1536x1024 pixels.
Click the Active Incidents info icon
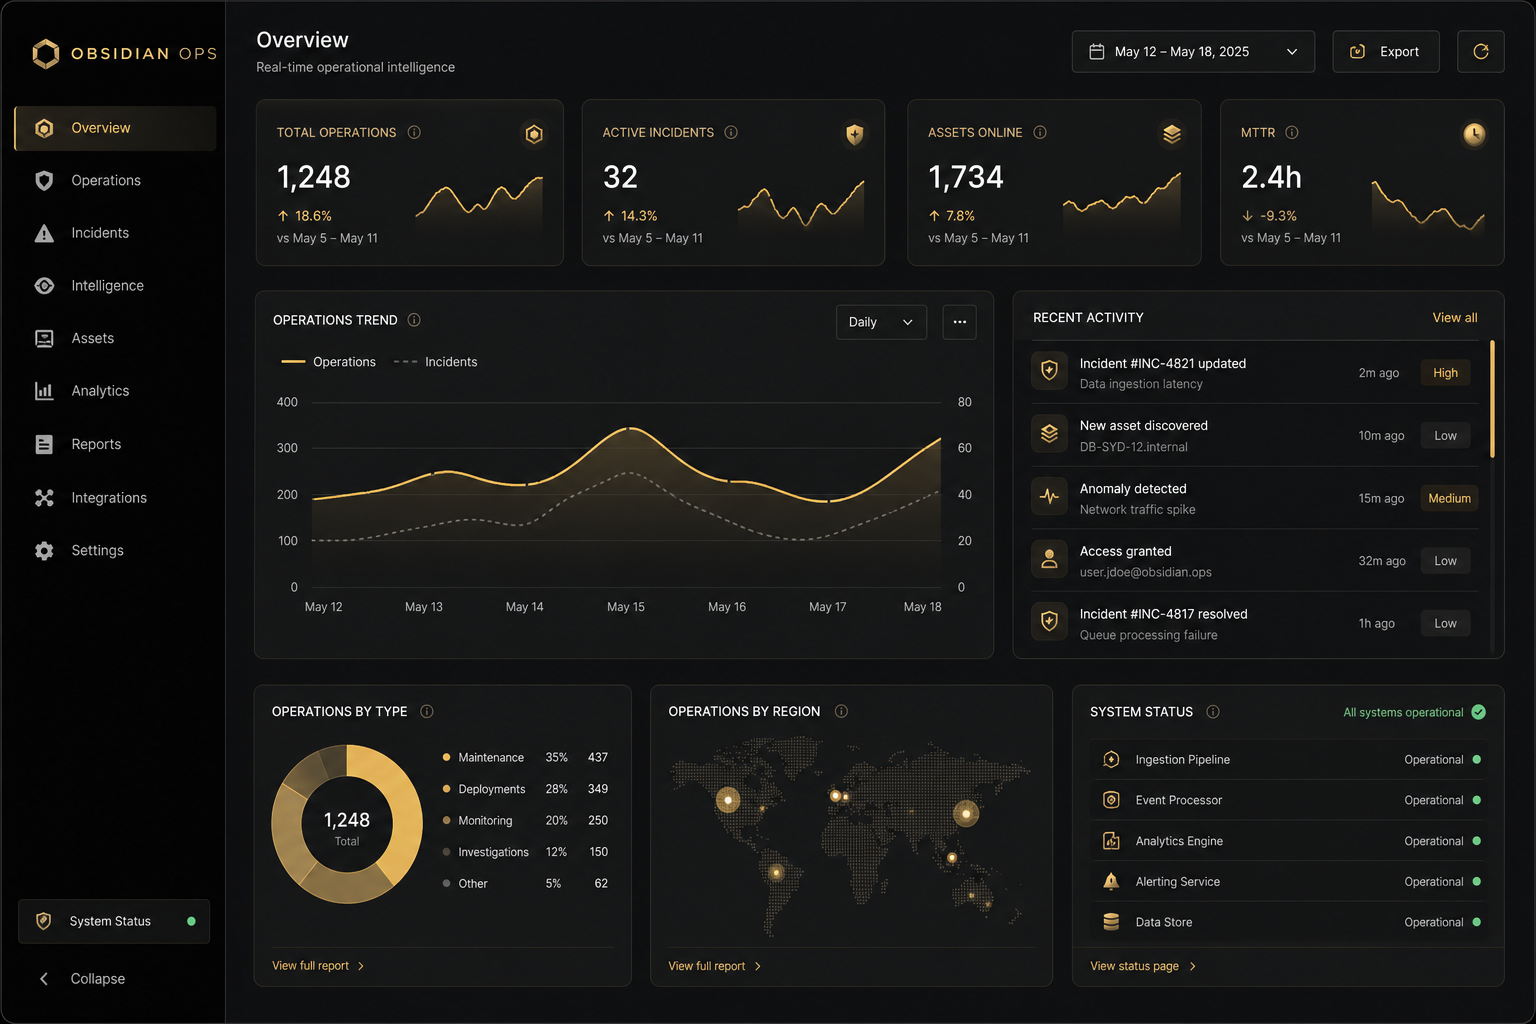pos(731,132)
